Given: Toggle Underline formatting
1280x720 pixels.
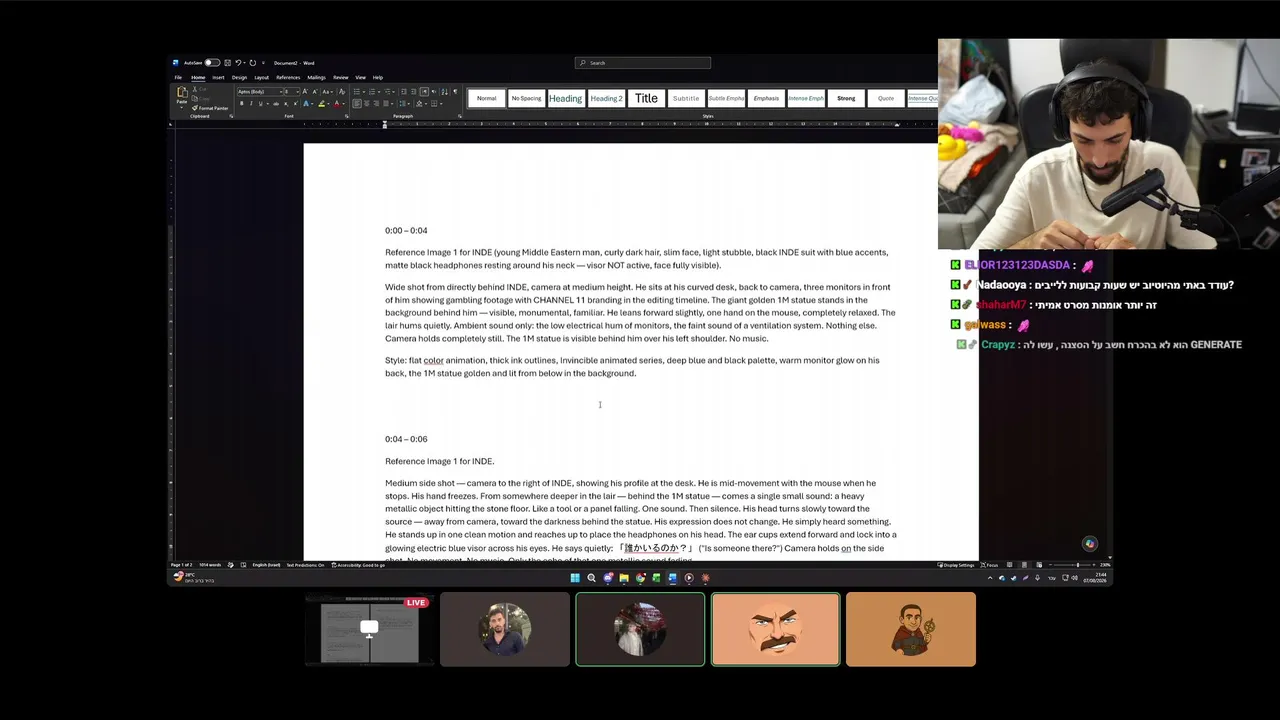Looking at the screenshot, I should [260, 104].
